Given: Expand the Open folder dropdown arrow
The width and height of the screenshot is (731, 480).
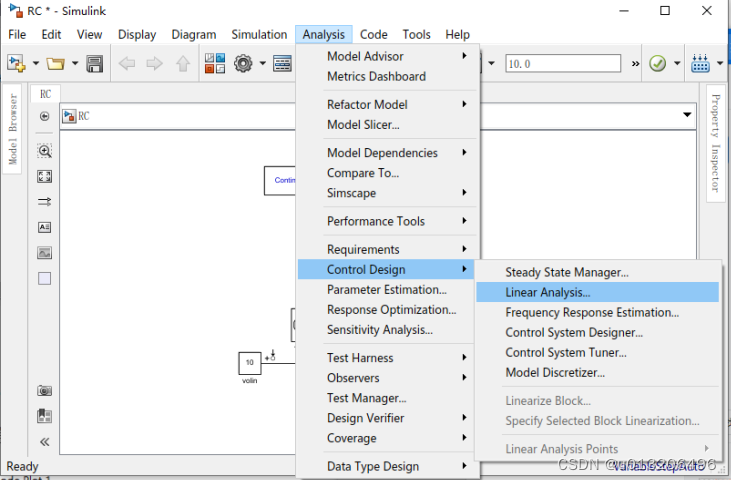Looking at the screenshot, I should [x=75, y=63].
